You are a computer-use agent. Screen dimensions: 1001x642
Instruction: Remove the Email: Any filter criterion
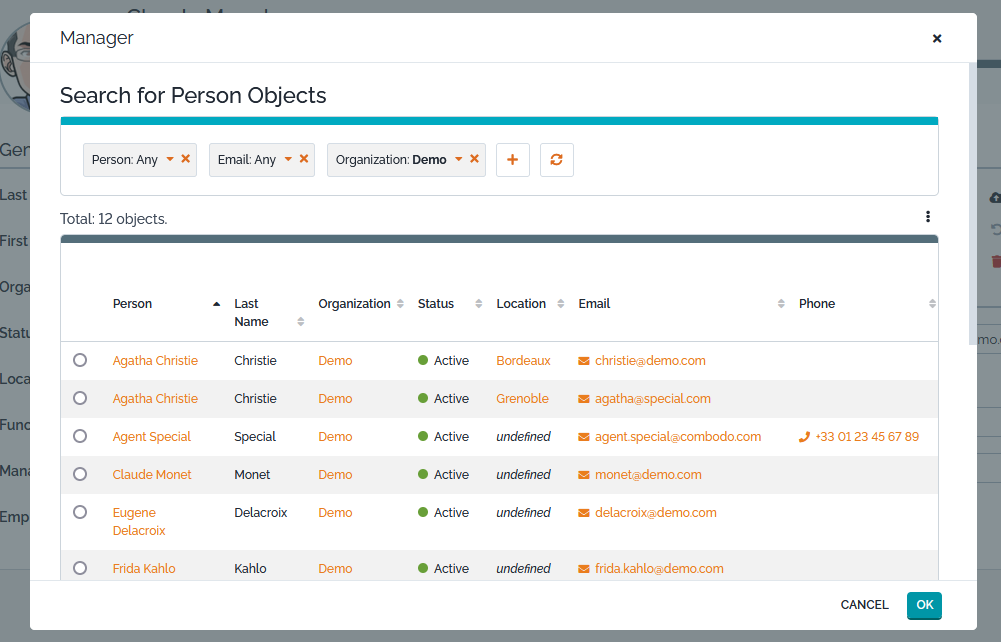point(303,157)
